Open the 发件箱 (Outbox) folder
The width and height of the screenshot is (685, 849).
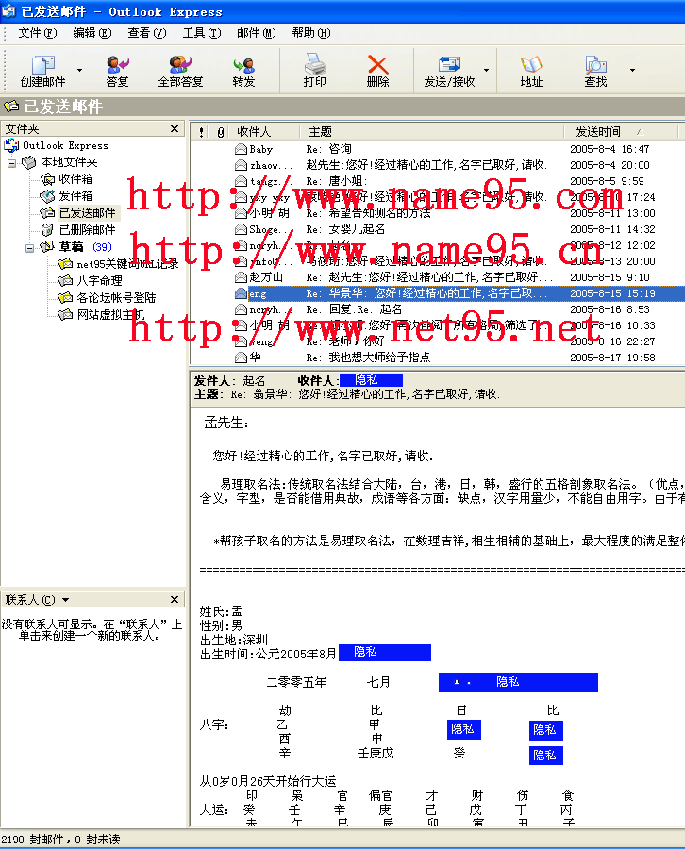pyautogui.click(x=75, y=196)
